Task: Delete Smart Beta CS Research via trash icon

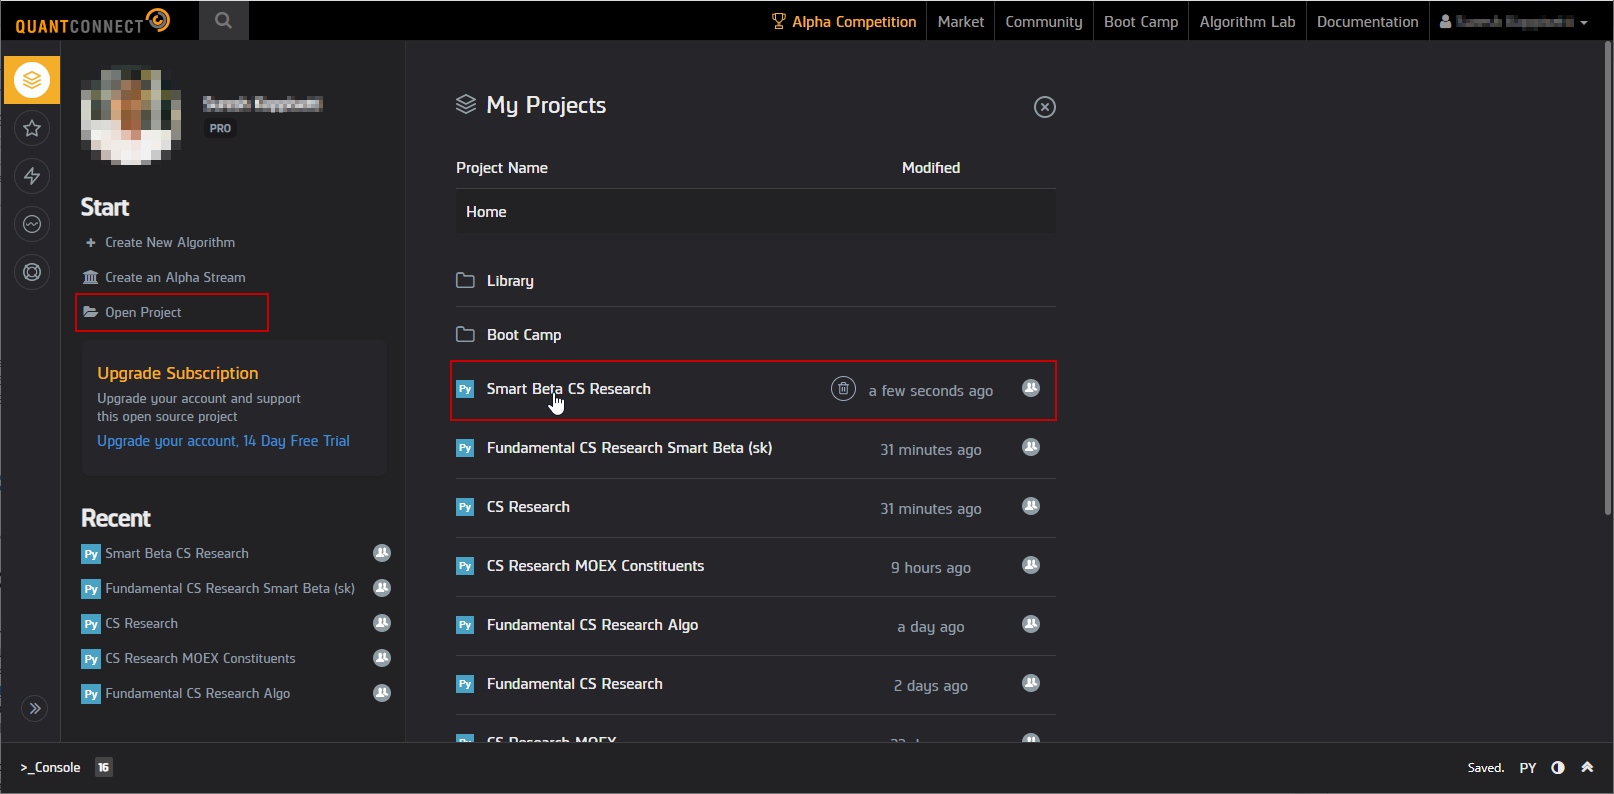Action: coord(843,388)
